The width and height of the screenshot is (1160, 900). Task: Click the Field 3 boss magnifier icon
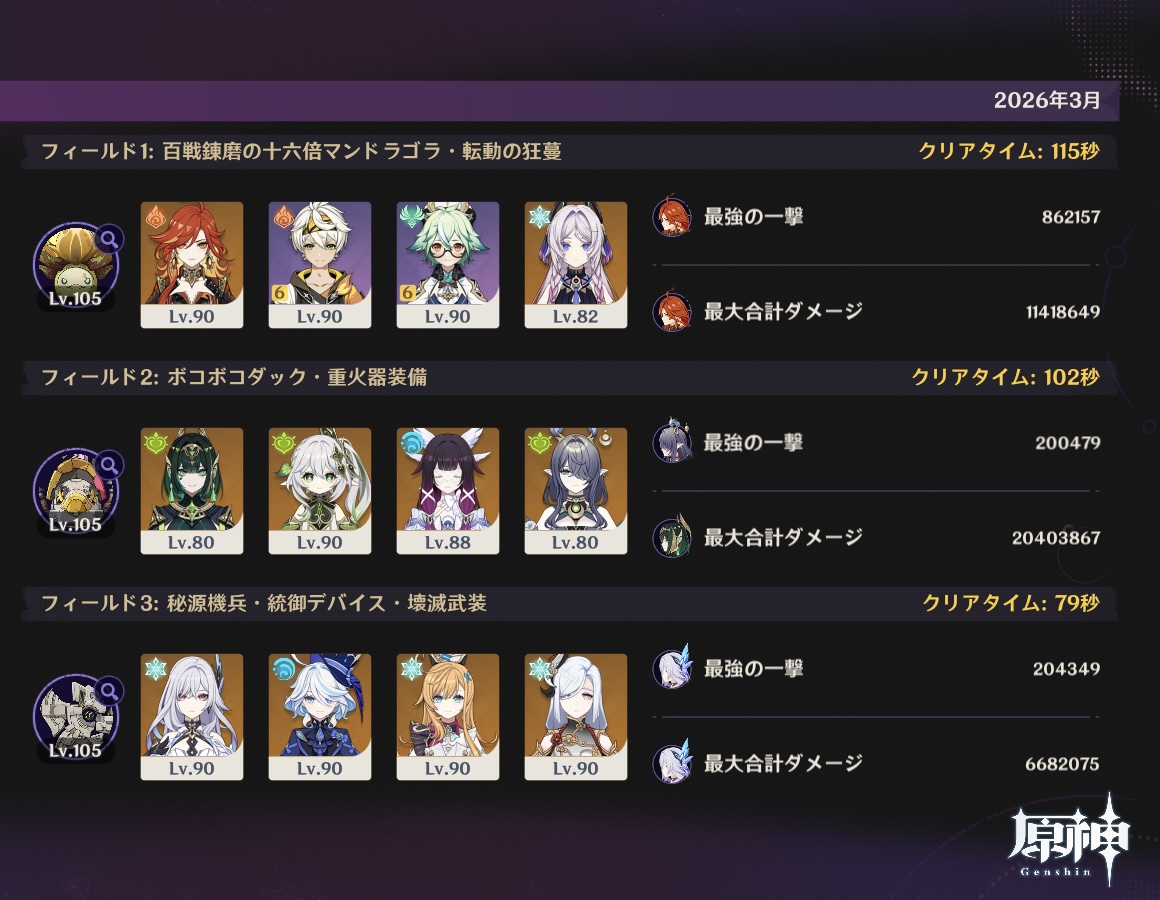tap(109, 691)
